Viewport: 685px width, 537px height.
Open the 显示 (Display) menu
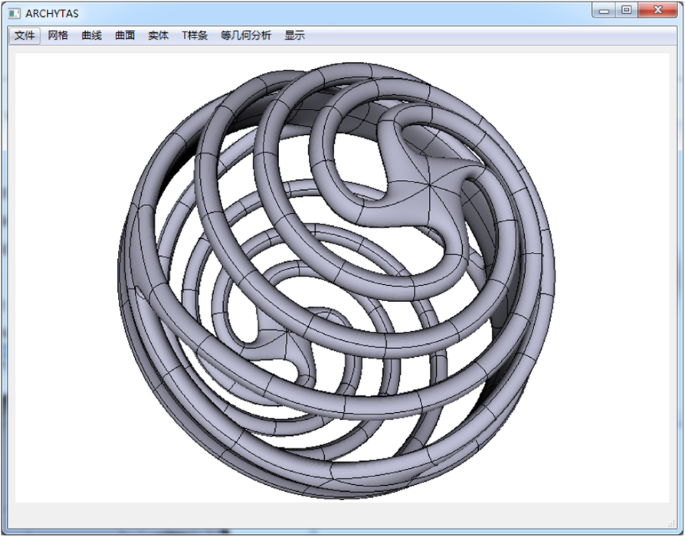pyautogui.click(x=294, y=35)
